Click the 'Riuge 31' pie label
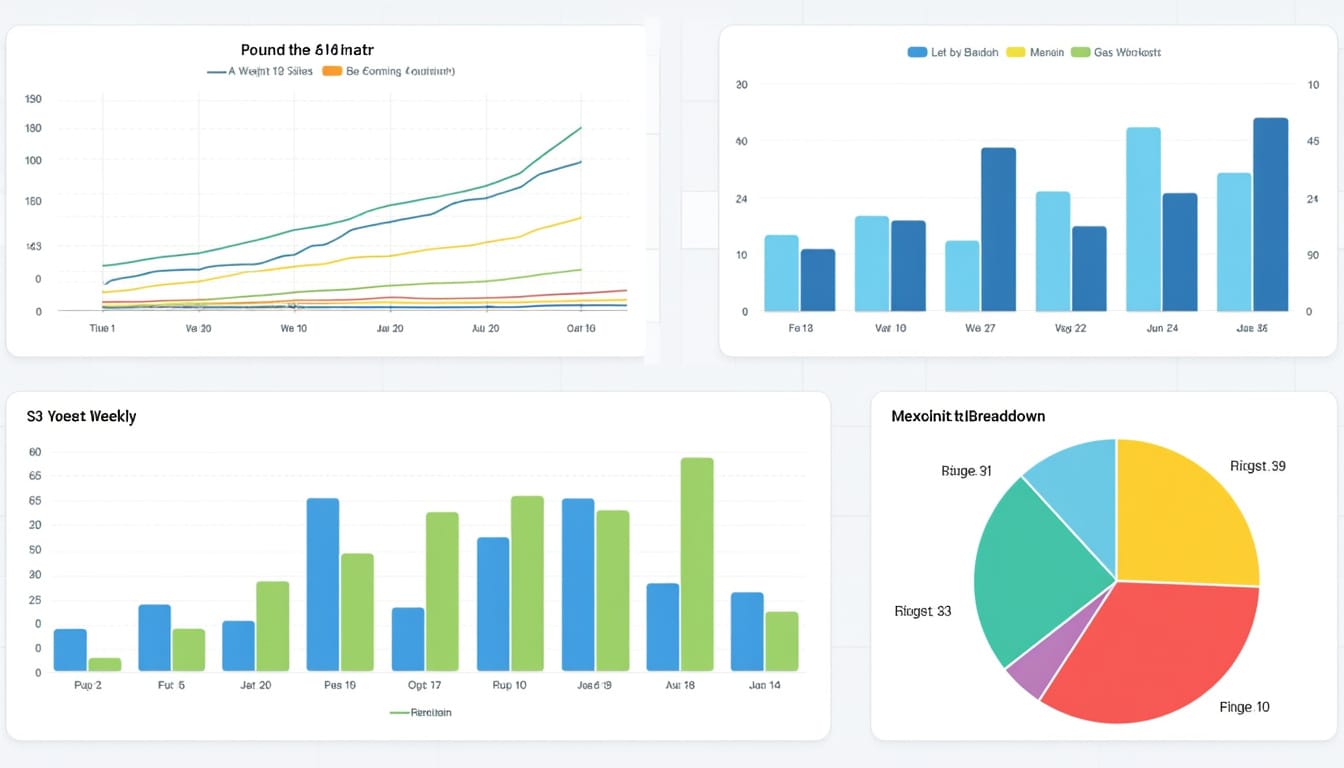This screenshot has height=768, width=1344. 966,471
